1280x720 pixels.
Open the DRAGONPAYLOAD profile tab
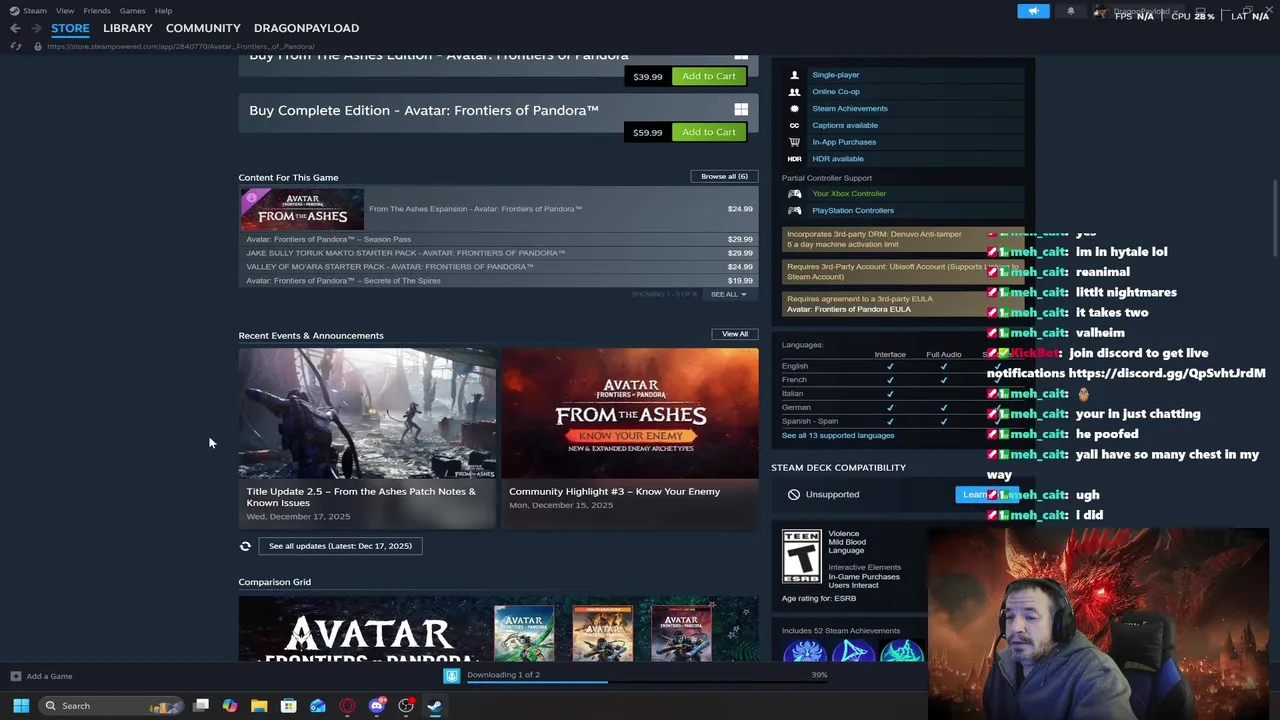coord(306,28)
